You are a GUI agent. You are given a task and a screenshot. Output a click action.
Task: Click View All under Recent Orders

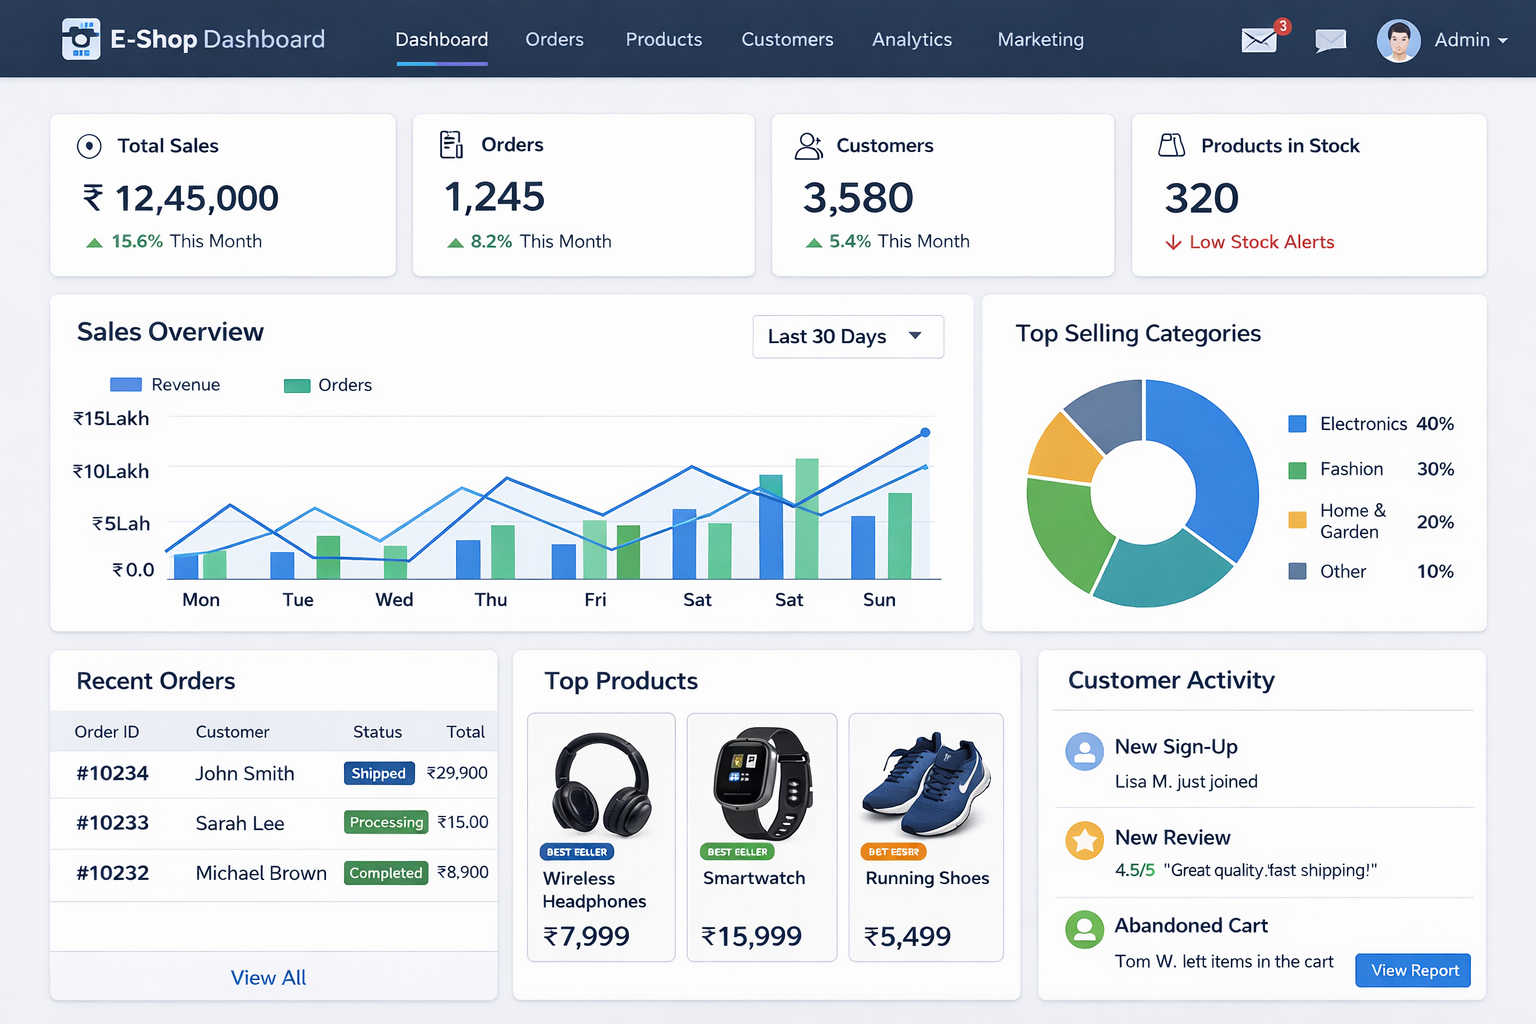pos(268,977)
